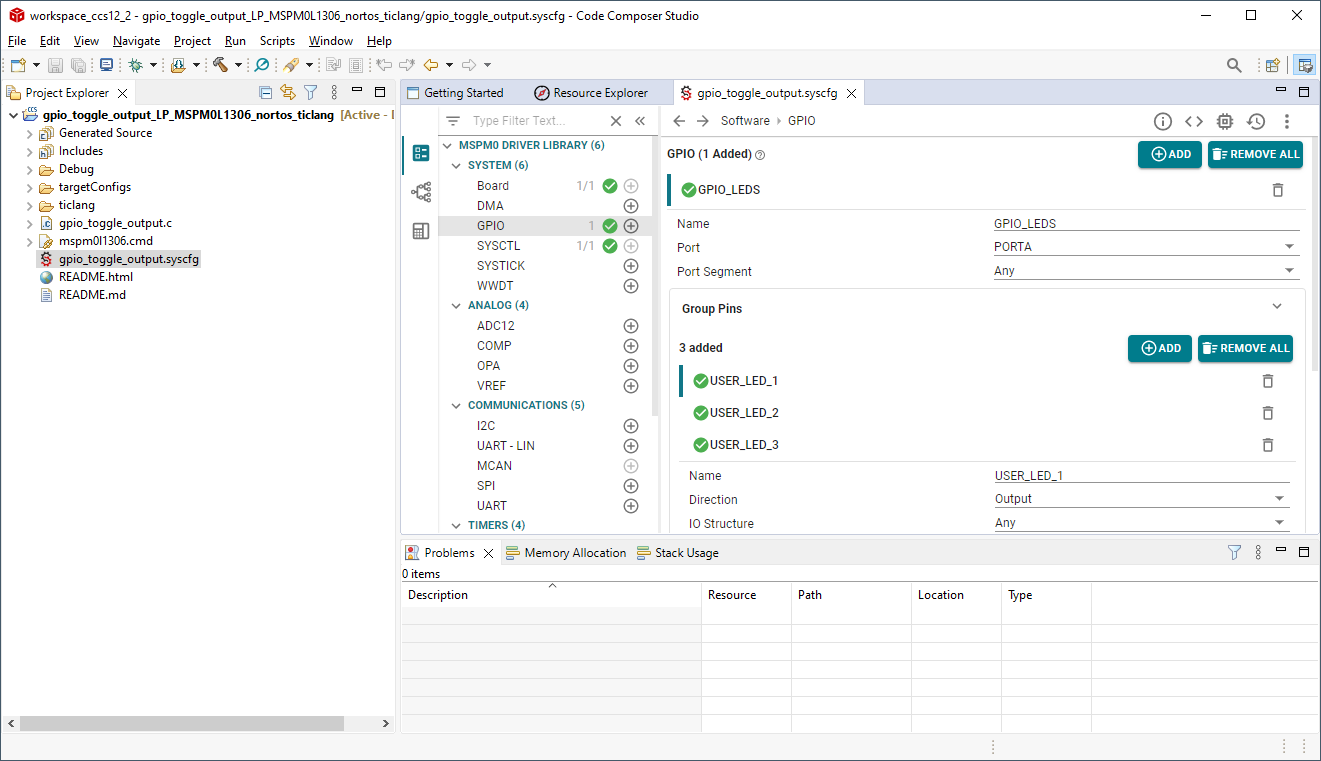Add an ADC12 instance with plus icon

click(631, 326)
